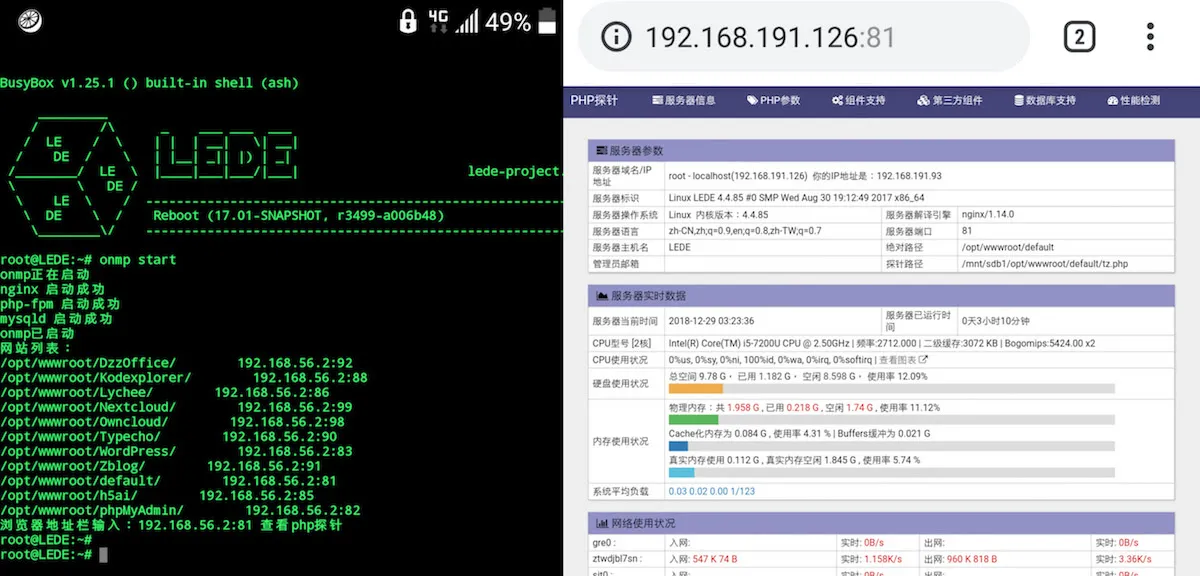Click the Linux LEDE 4.4.85 server identifier text
The height and width of the screenshot is (576, 1200).
(x=796, y=198)
